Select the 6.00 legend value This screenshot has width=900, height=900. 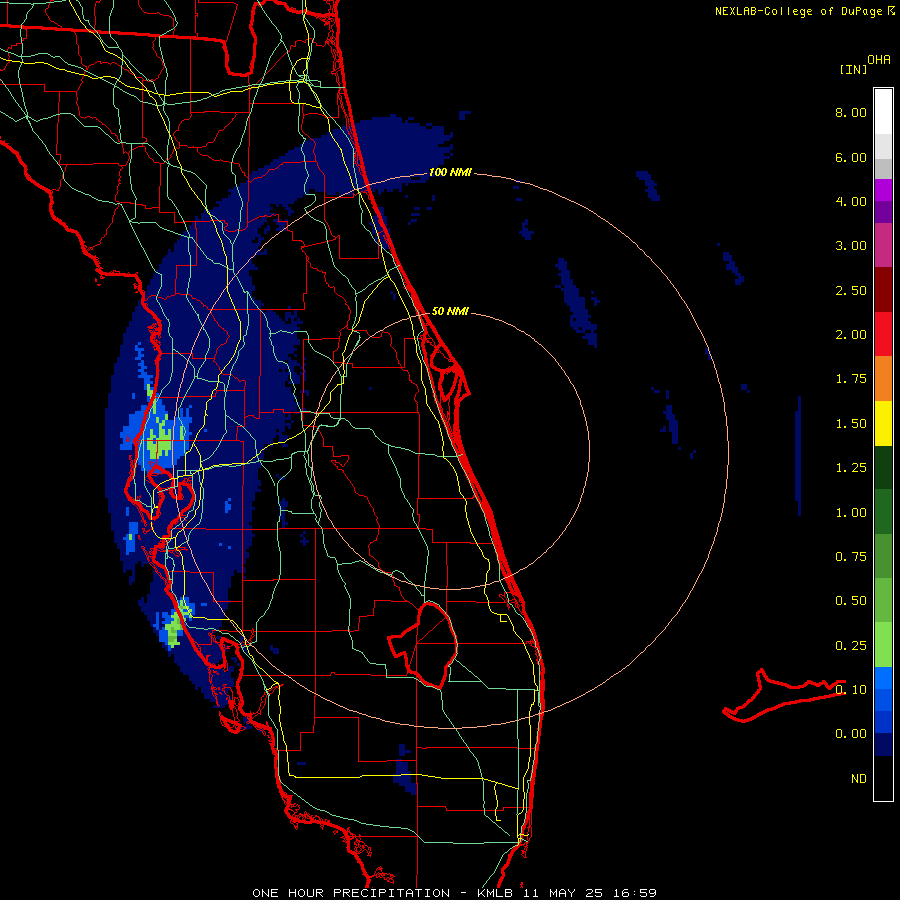851,157
